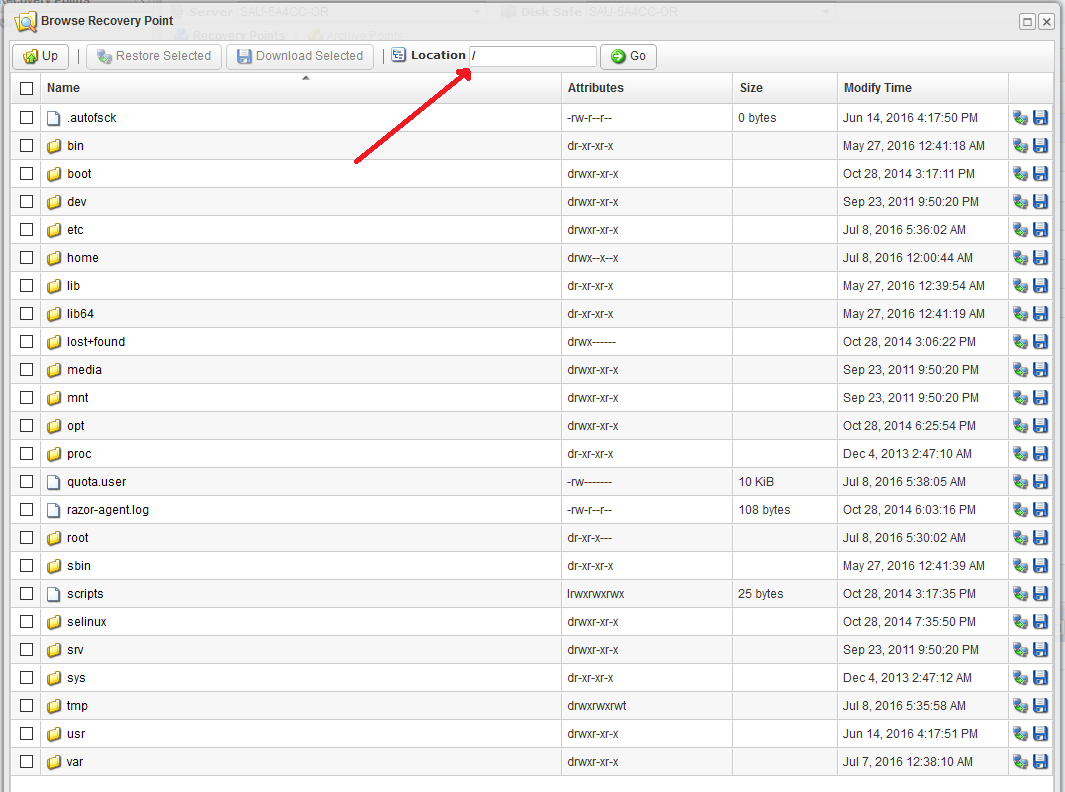Click the restore icon for the etc folder

tap(1021, 229)
